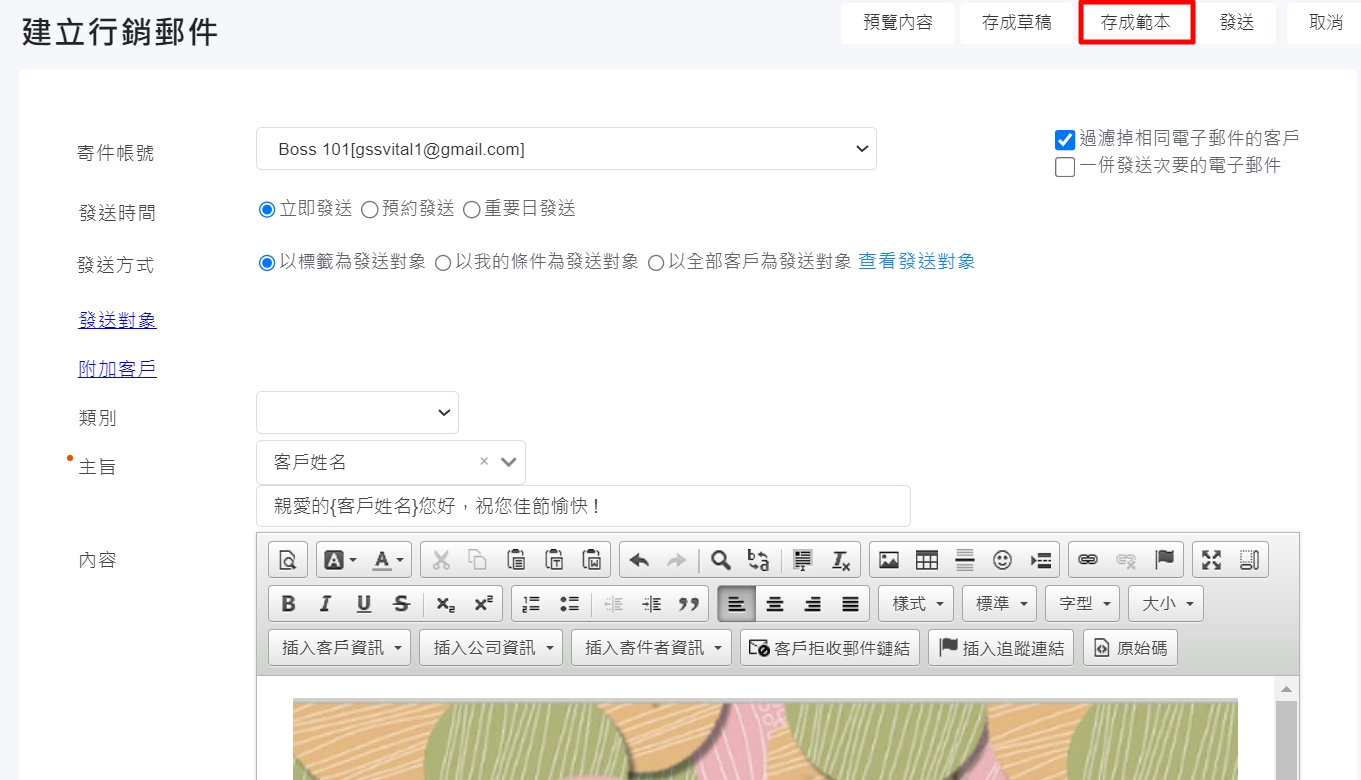
Task: Enable 一併發送次要的電子郵件 checkbox
Action: tap(1065, 167)
